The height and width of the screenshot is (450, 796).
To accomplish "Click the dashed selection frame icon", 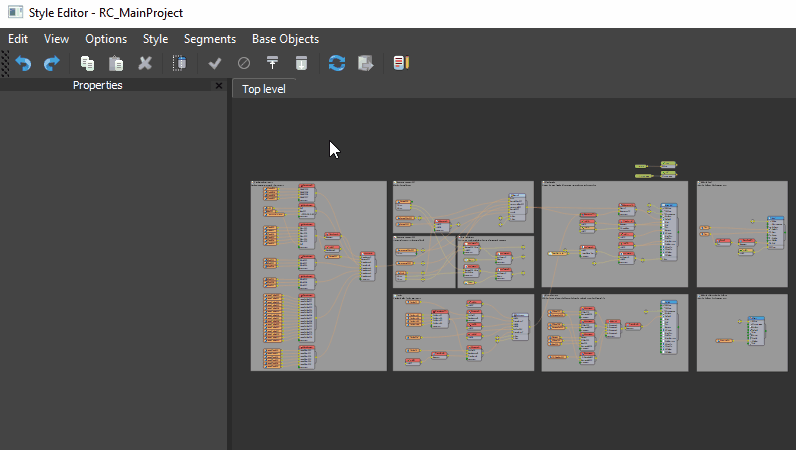I will 180,63.
